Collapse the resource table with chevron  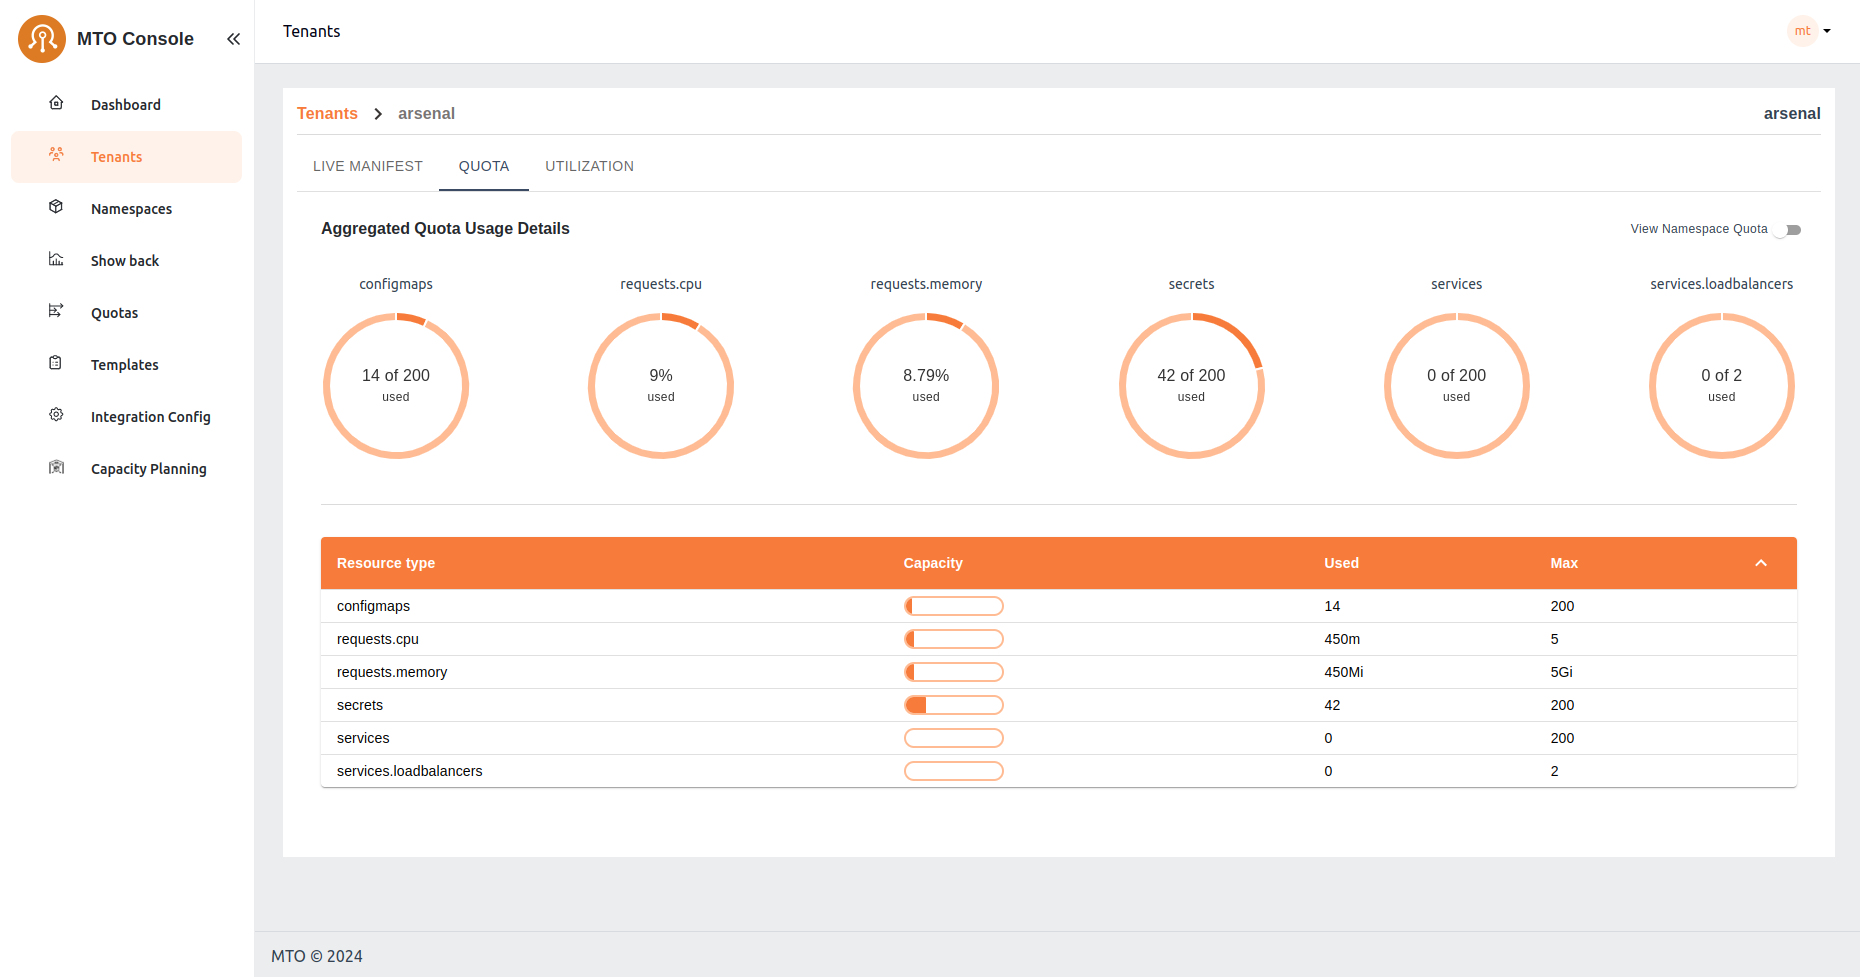[x=1761, y=563]
